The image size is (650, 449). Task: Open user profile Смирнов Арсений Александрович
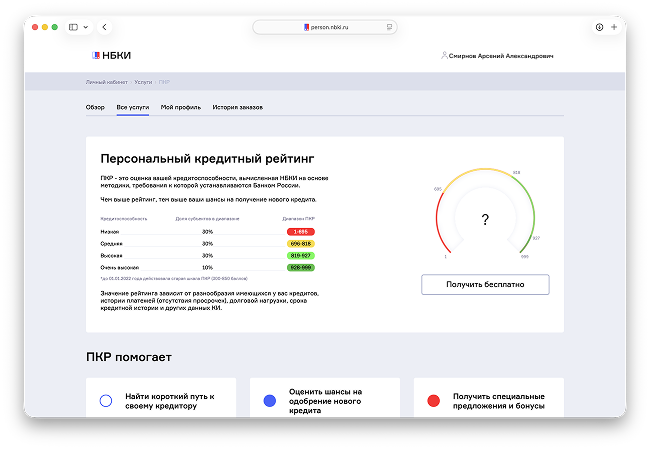click(501, 56)
